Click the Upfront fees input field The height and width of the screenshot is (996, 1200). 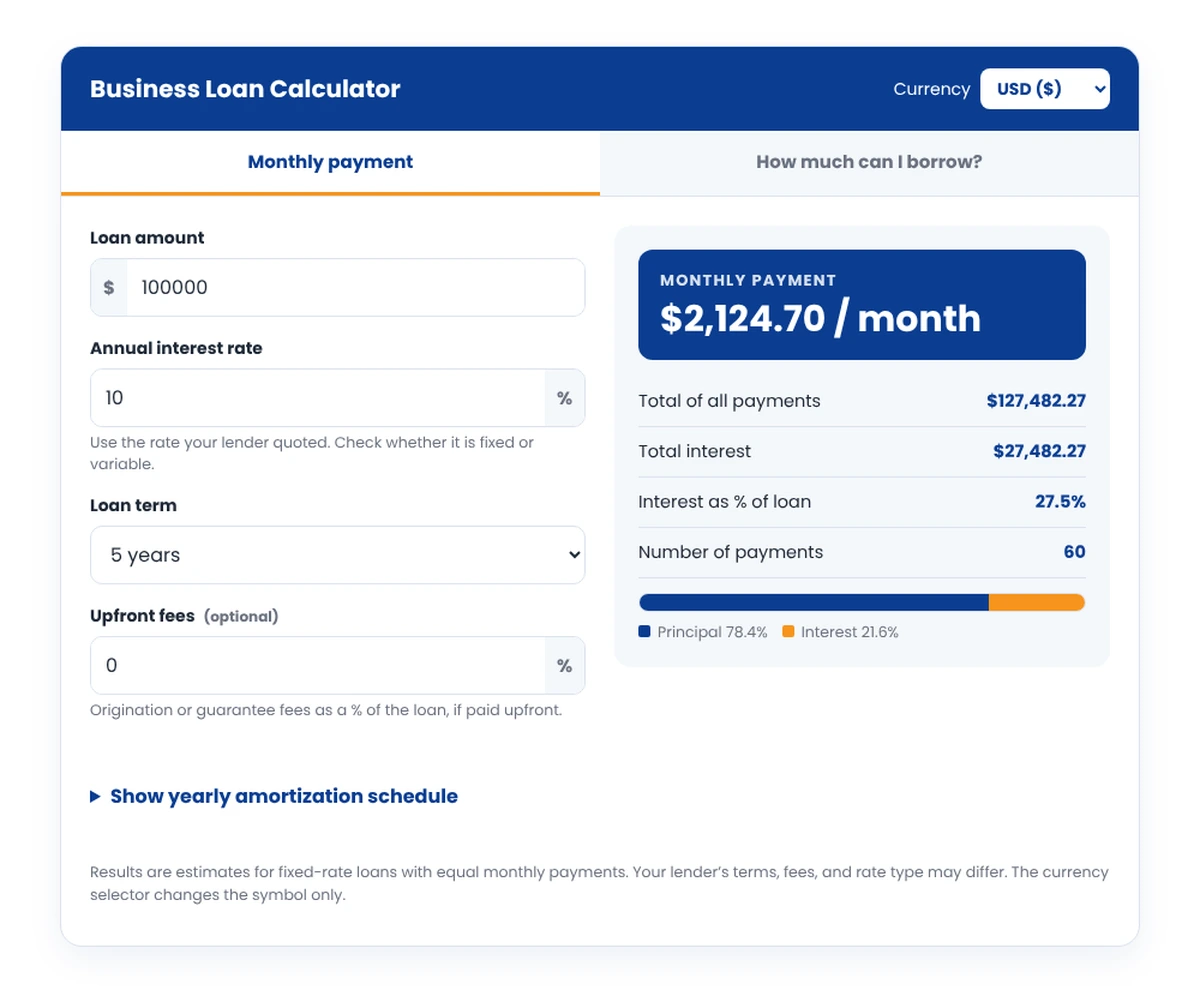(317, 665)
